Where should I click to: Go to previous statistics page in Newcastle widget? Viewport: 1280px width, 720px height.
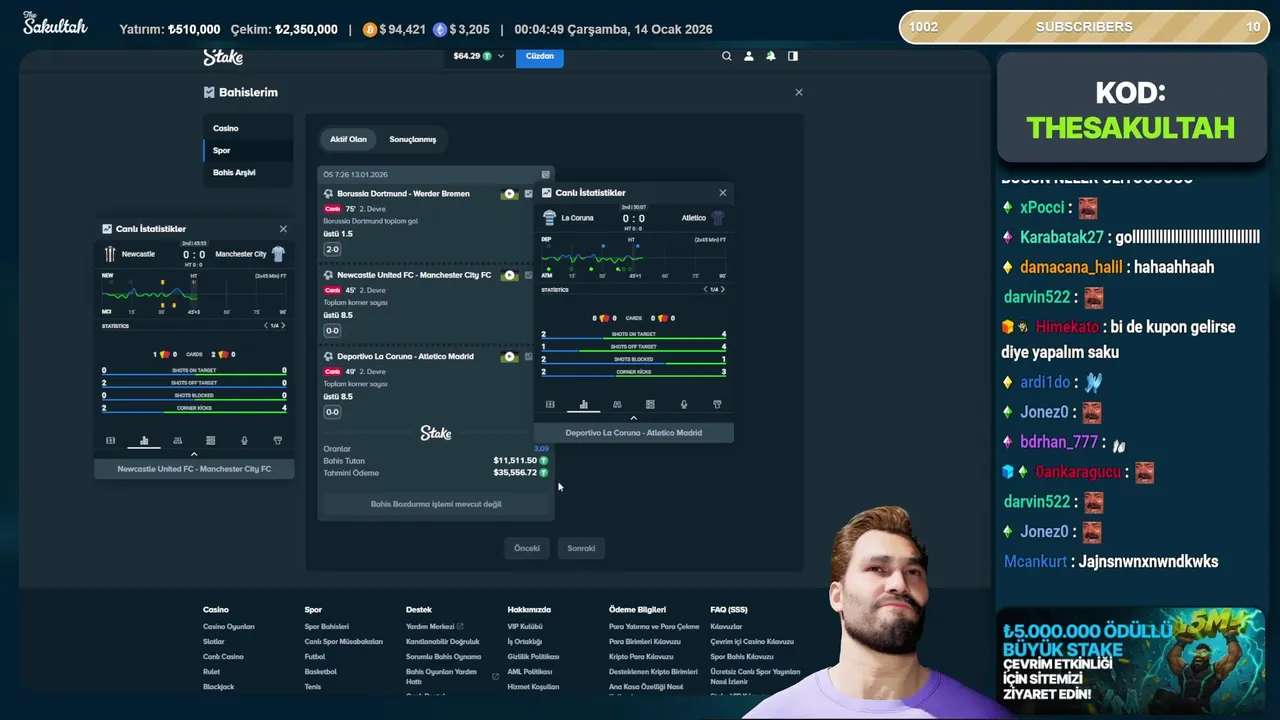pos(266,325)
